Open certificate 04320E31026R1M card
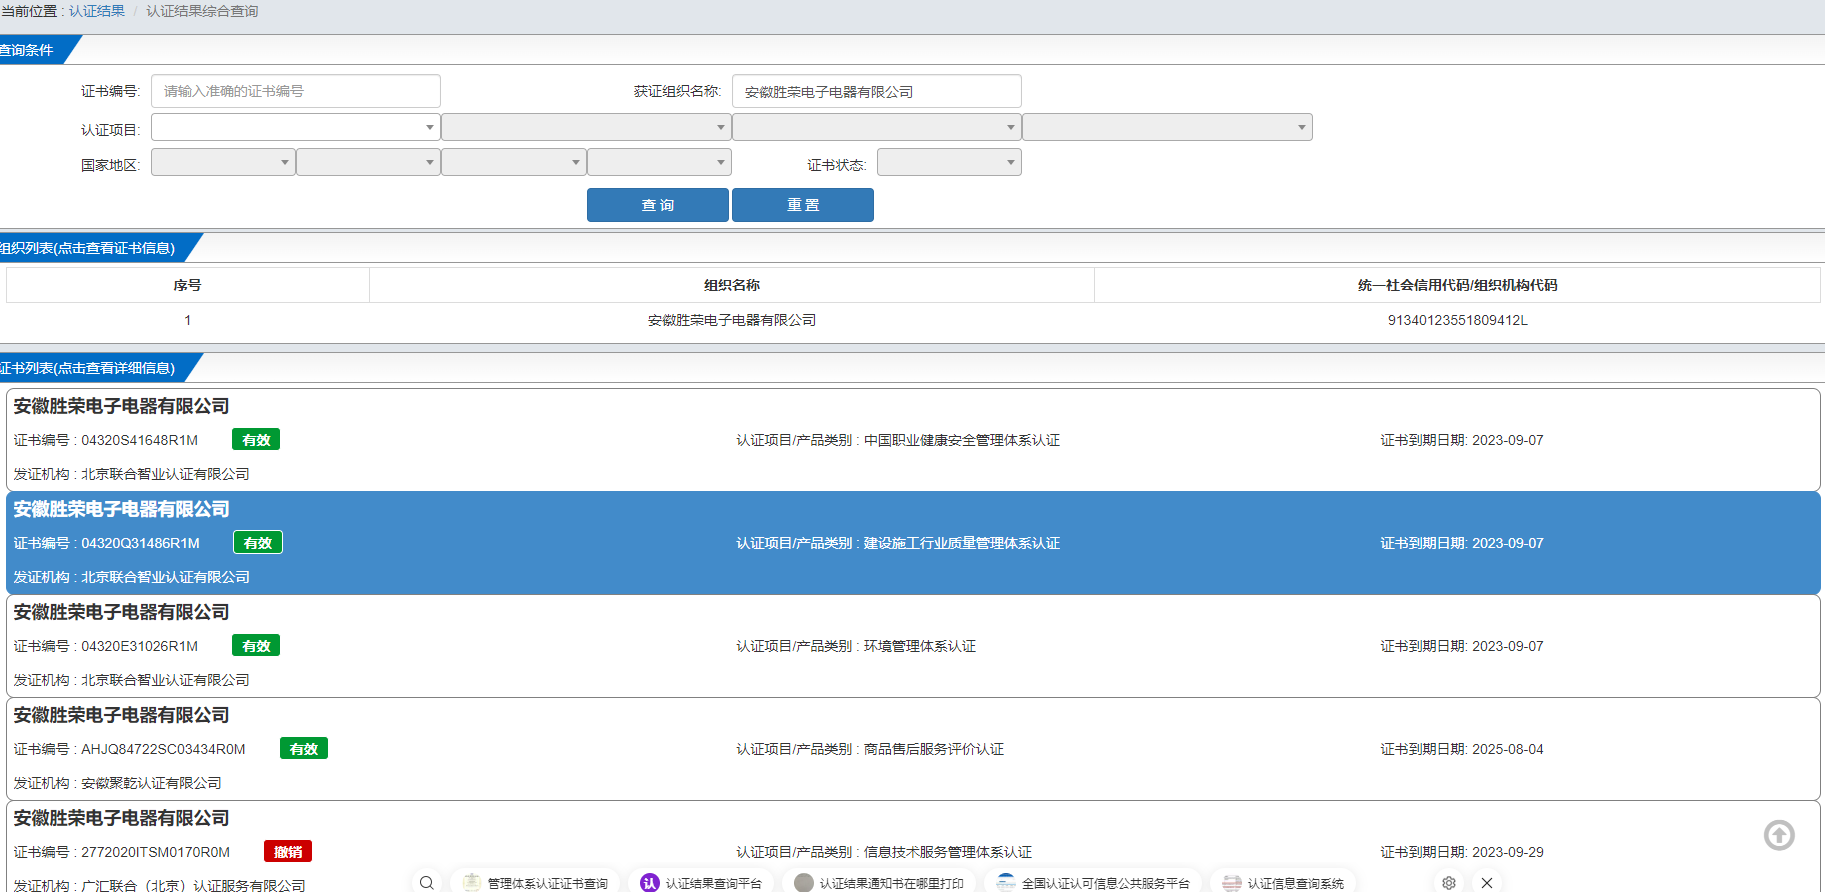The width and height of the screenshot is (1825, 892). click(912, 646)
